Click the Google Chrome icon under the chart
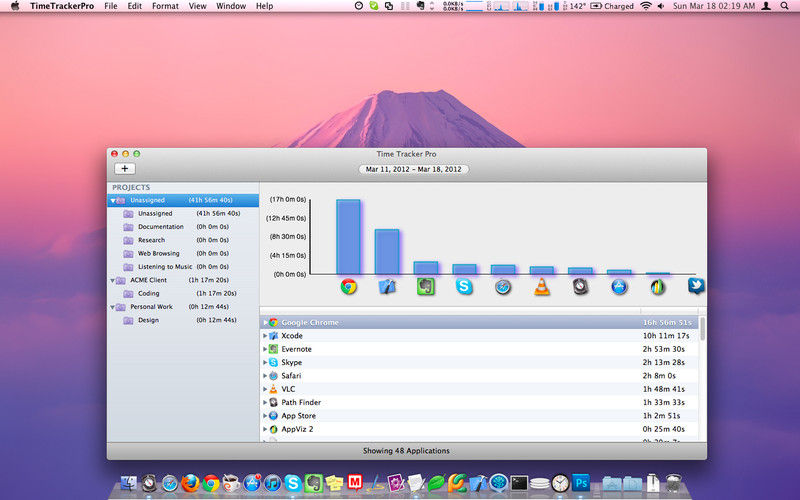 click(x=348, y=287)
